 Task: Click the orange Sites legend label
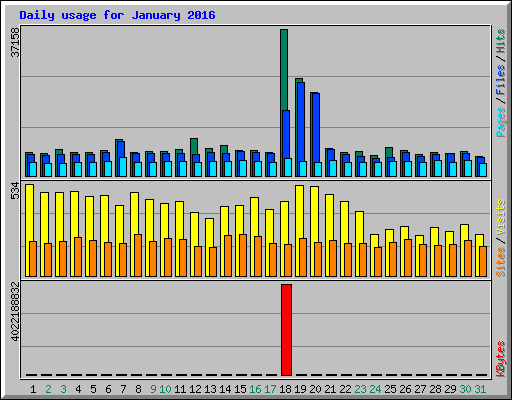[501, 262]
